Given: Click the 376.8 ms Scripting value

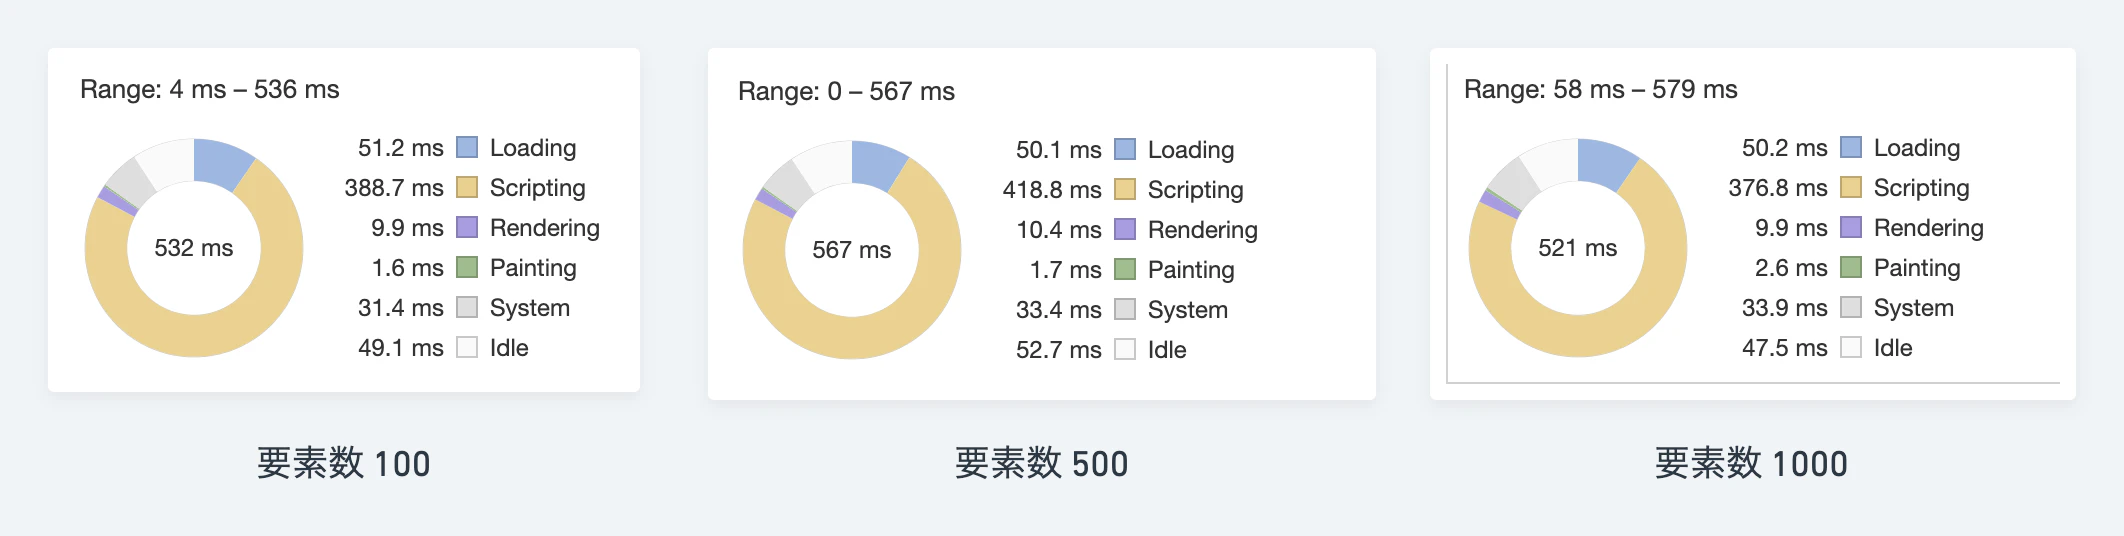Looking at the screenshot, I should click(1778, 188).
